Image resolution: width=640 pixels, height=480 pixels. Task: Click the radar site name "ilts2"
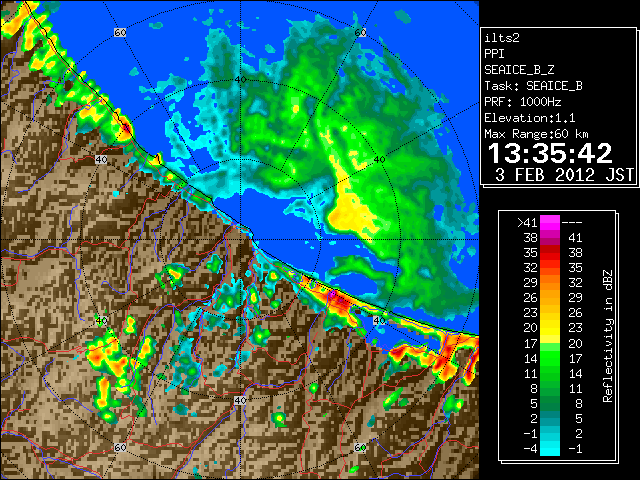pos(502,38)
